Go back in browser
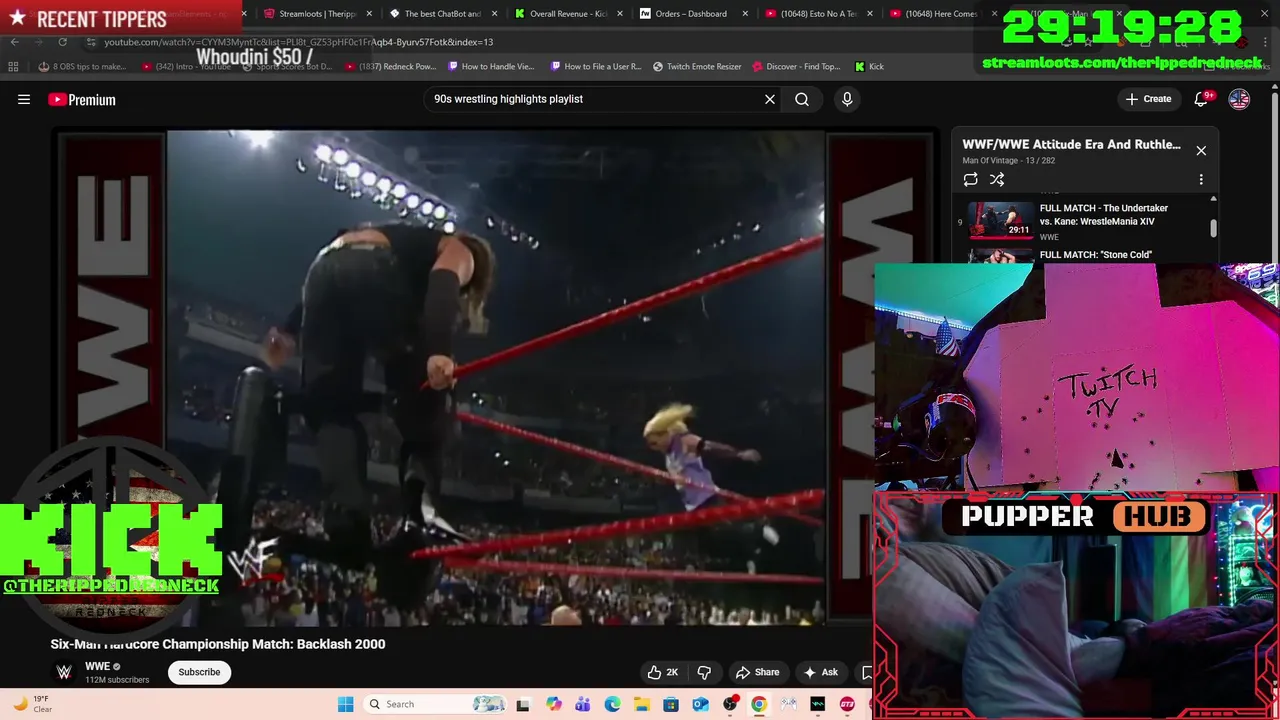 14,42
